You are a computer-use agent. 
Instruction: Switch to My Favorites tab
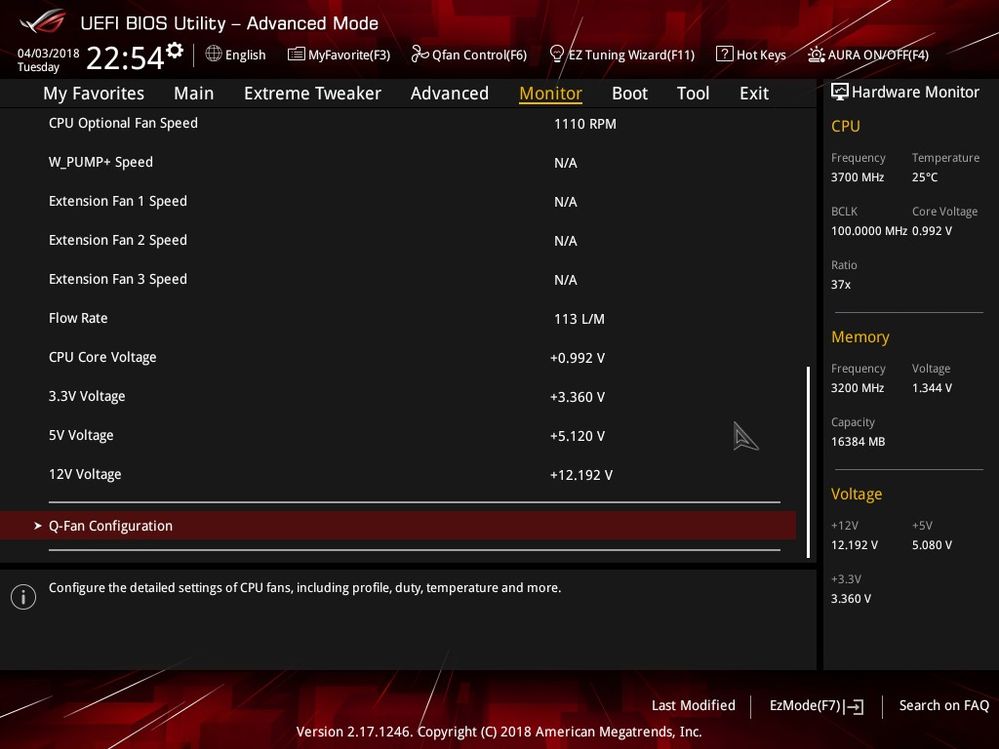coord(94,93)
